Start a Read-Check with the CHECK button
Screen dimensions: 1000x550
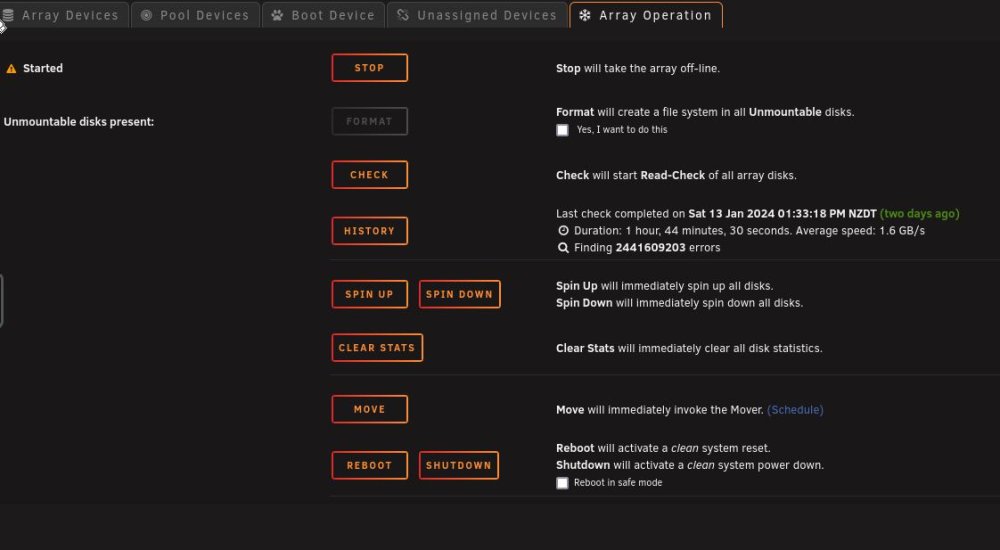(369, 175)
